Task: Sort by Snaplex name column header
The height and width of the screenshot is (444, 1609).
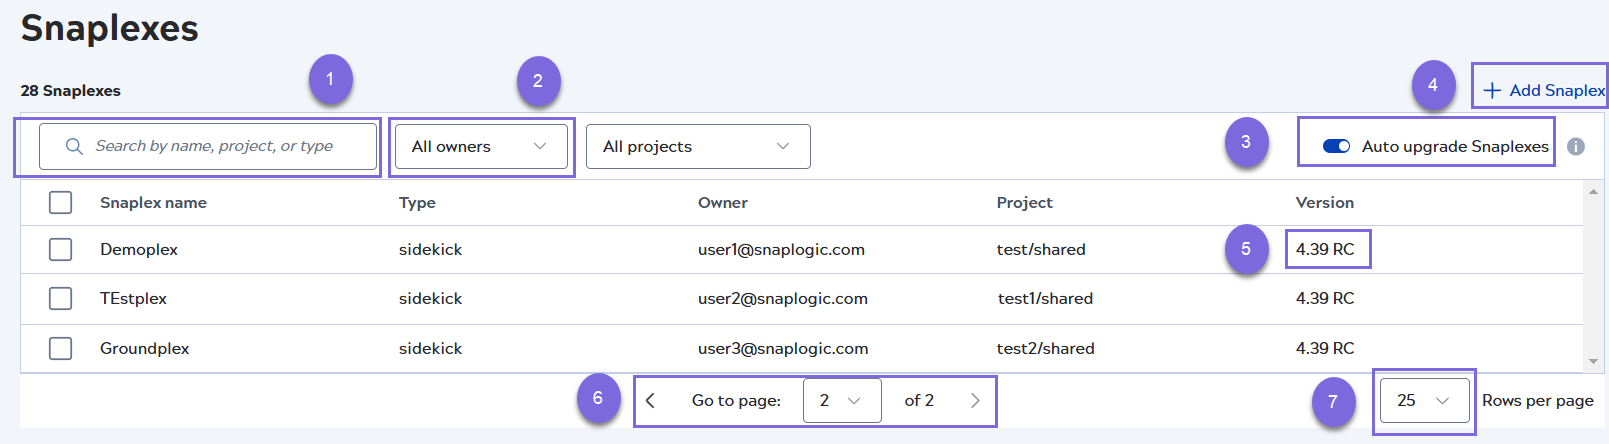Action: click(153, 202)
